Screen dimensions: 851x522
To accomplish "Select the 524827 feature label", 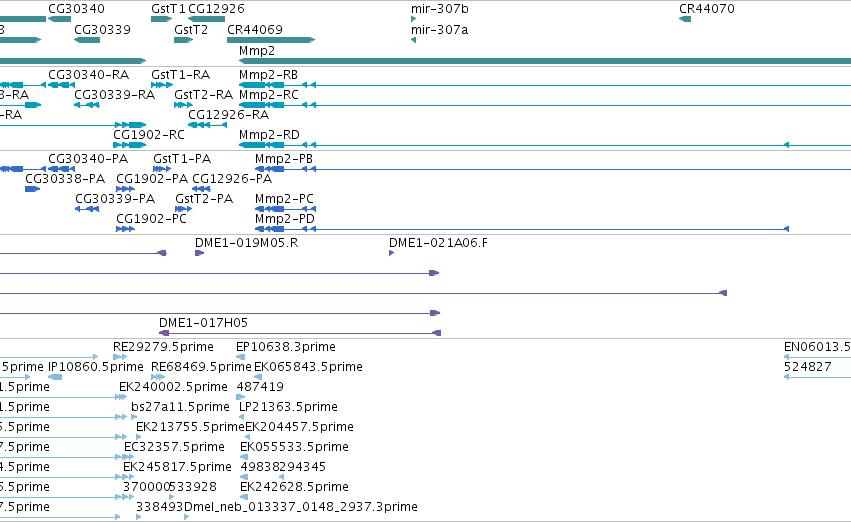I will point(808,367).
